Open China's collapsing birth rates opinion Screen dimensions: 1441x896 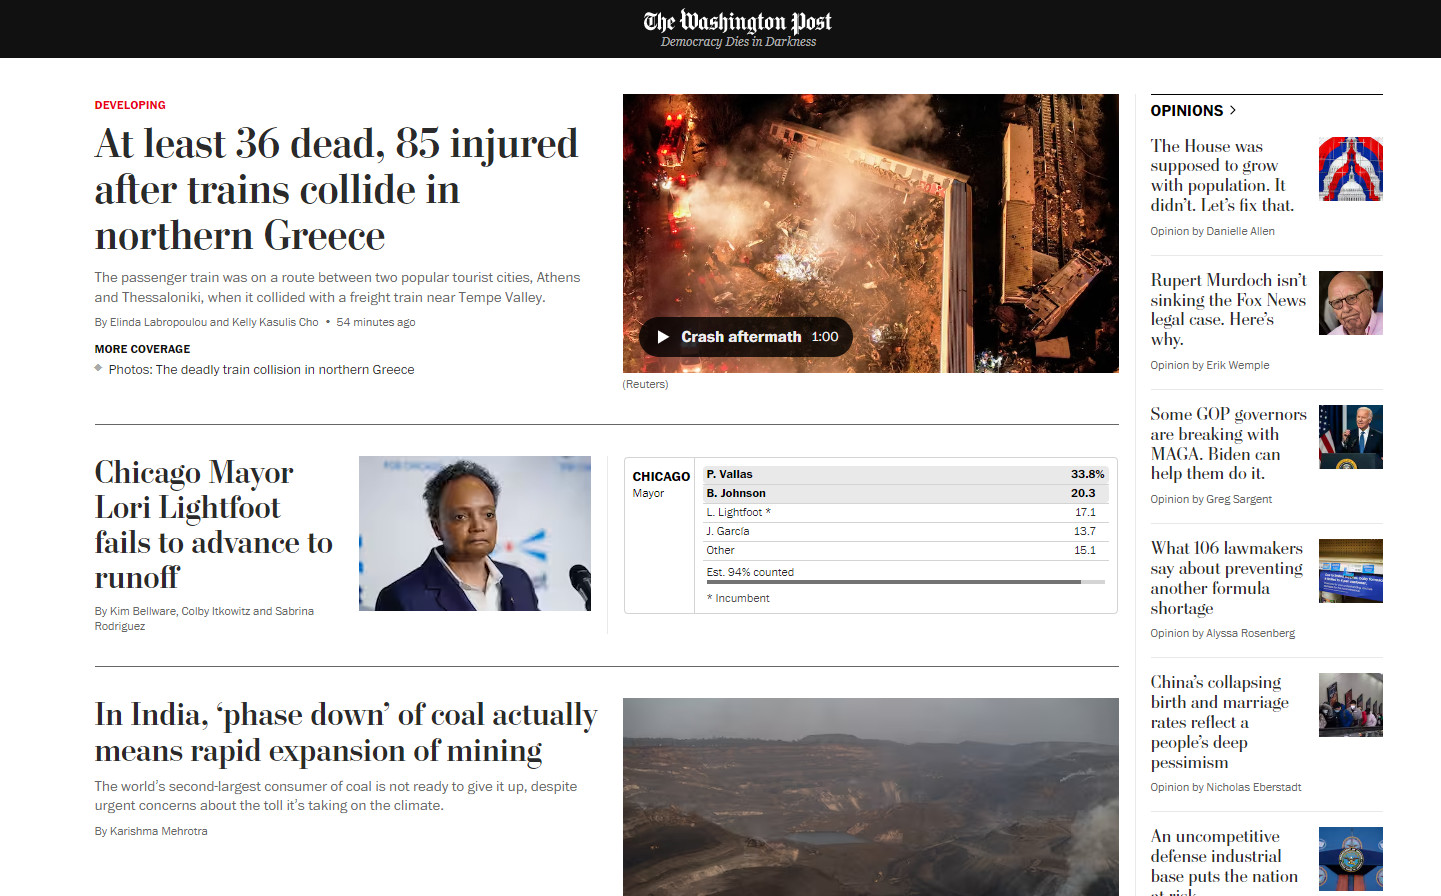pyautogui.click(x=1218, y=721)
